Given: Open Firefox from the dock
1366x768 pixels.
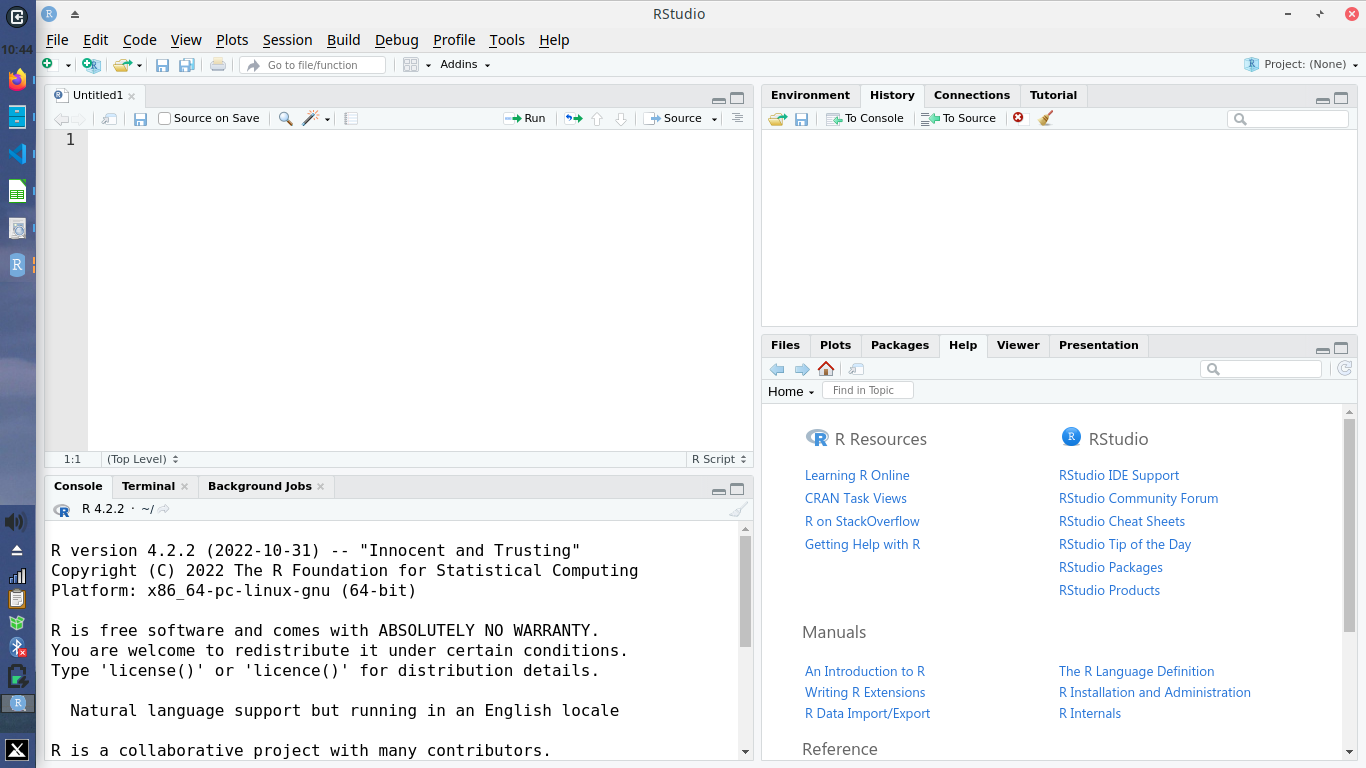Looking at the screenshot, I should [17, 80].
